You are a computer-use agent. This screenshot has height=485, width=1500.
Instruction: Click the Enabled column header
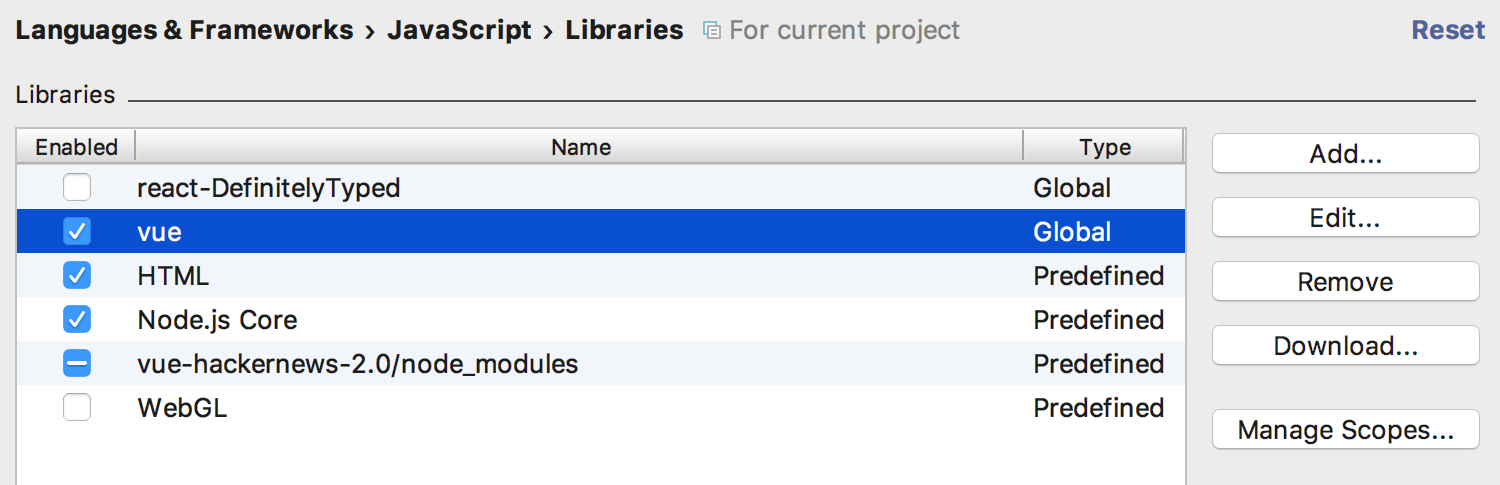pos(76,147)
